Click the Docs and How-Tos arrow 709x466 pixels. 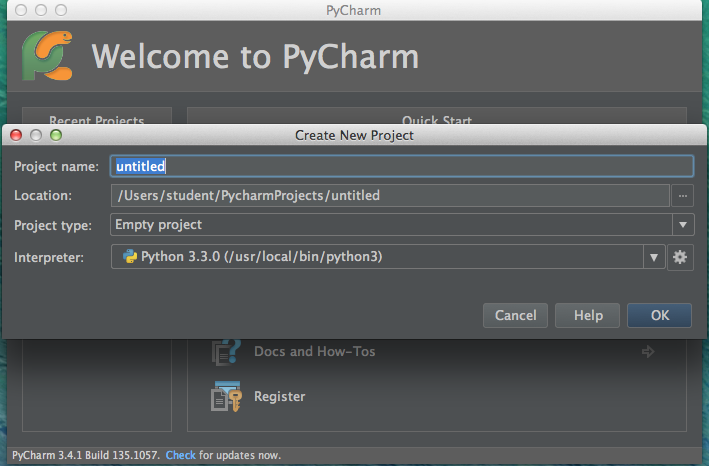[648, 352]
